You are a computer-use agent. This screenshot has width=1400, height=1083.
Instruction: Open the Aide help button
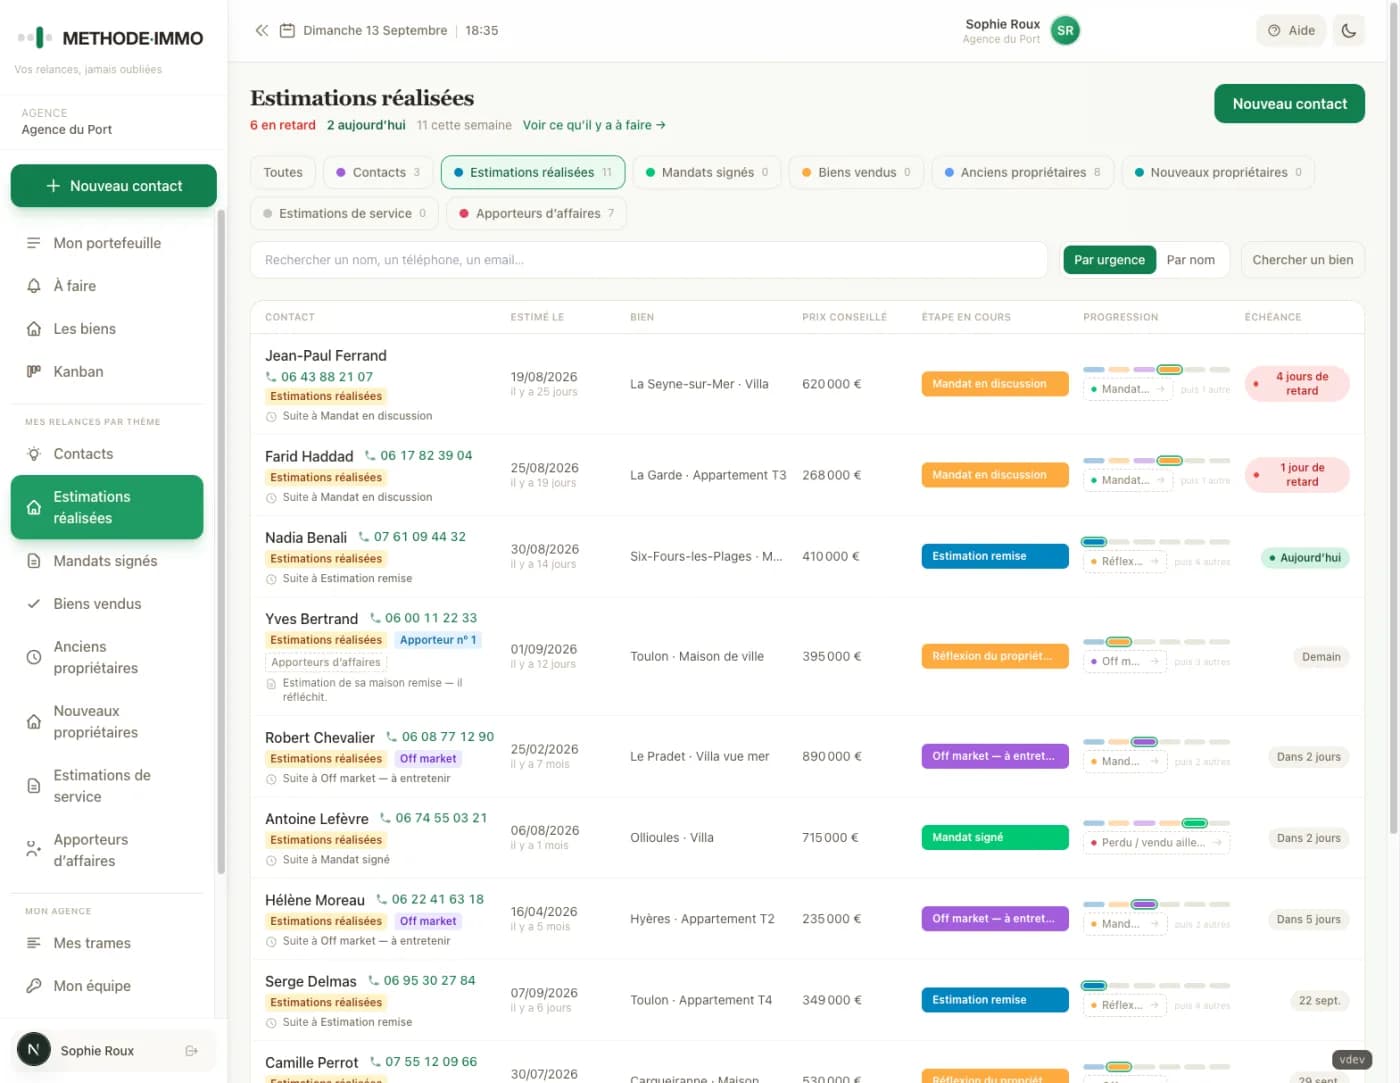point(1291,31)
